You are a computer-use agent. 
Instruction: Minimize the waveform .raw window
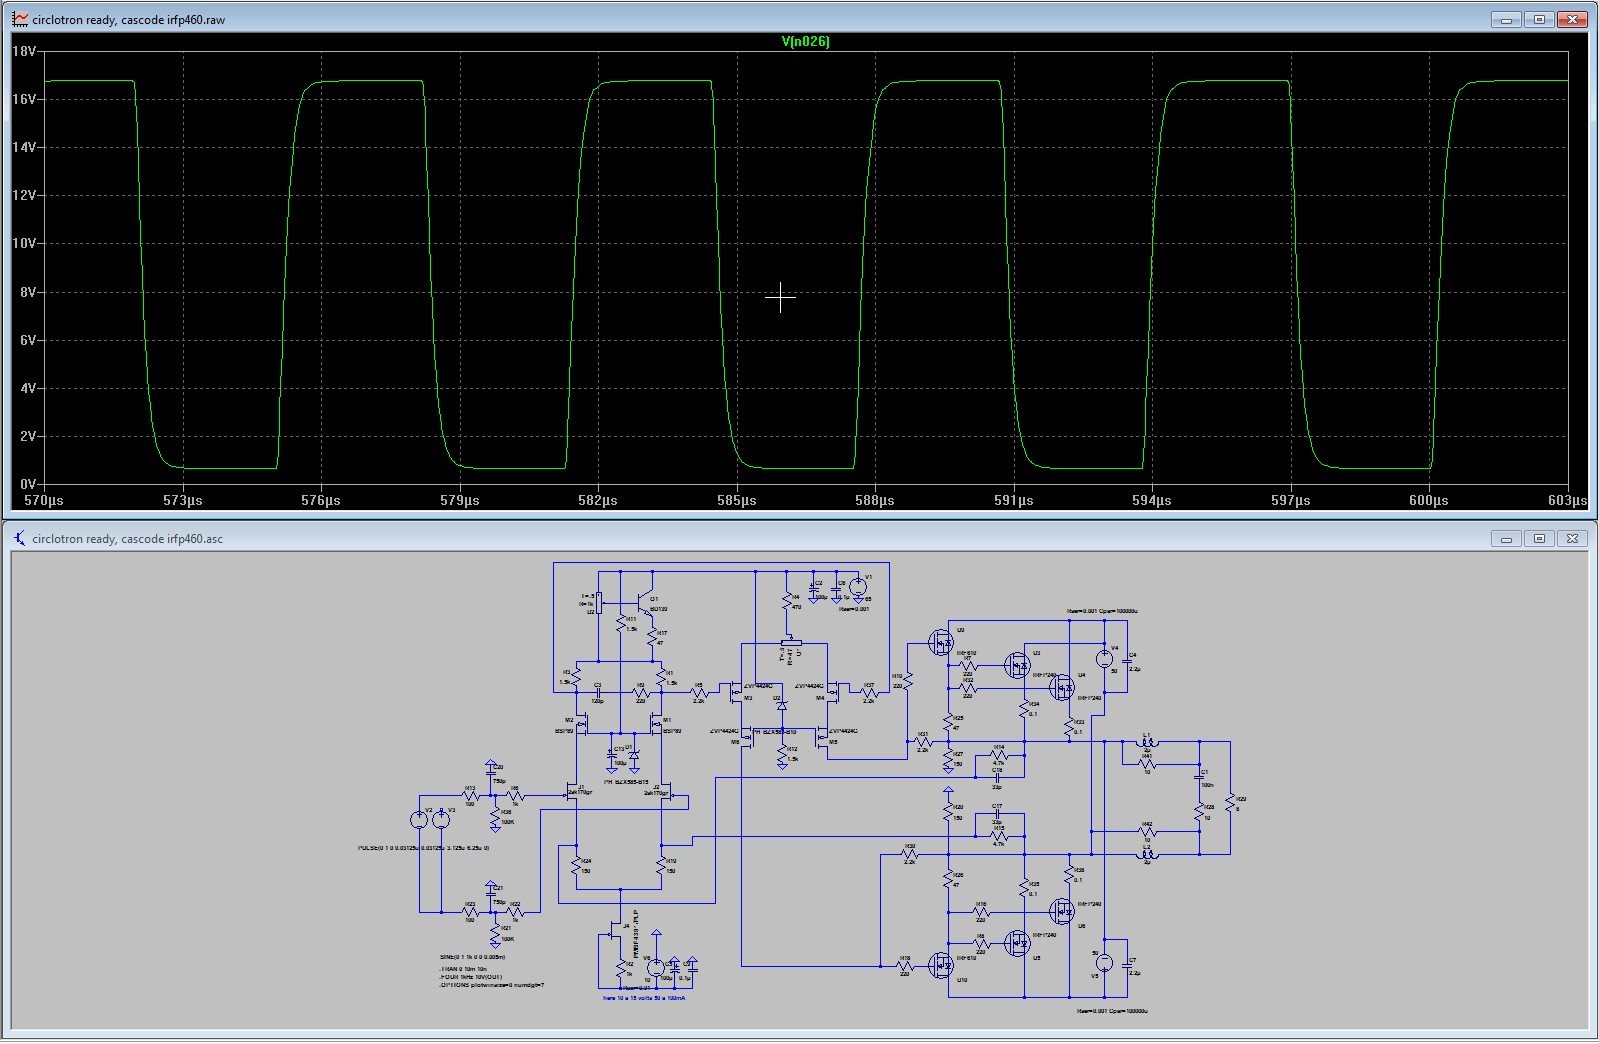tap(1506, 19)
